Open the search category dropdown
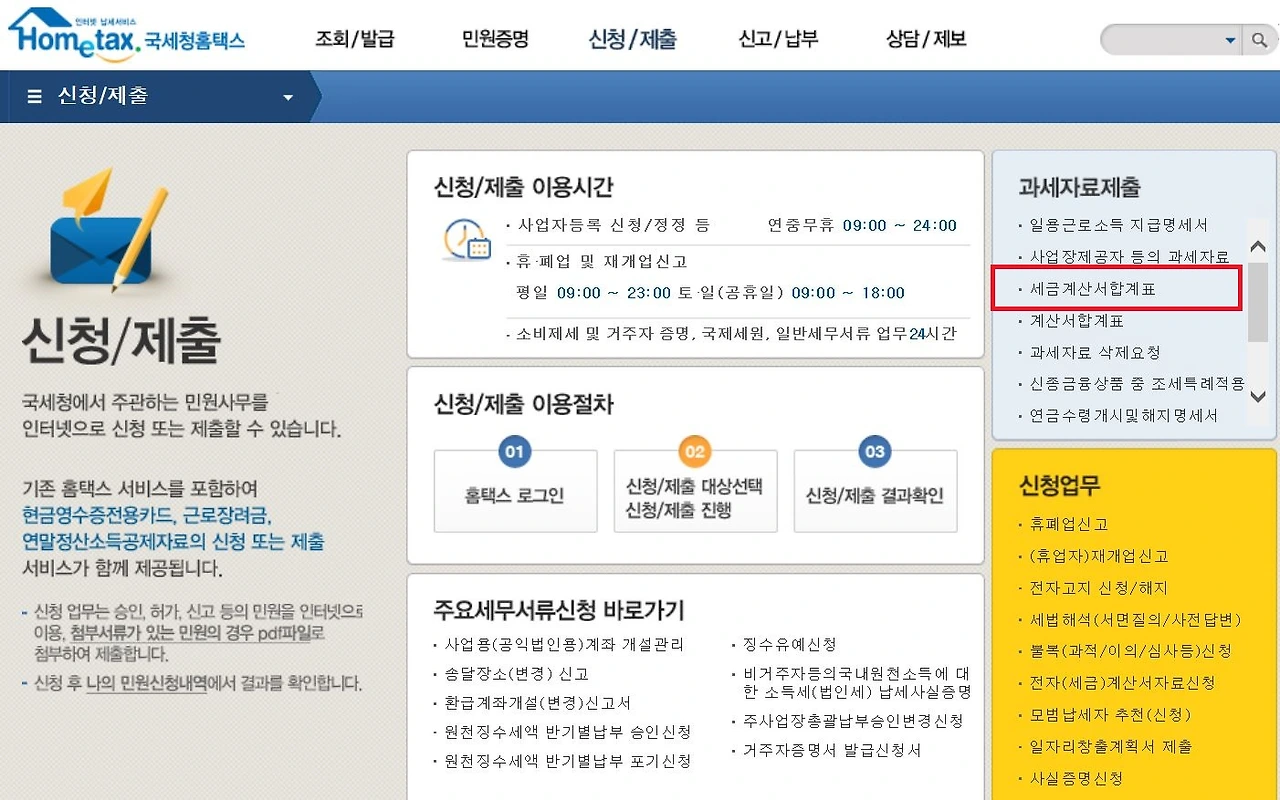Image resolution: width=1280 pixels, height=800 pixels. 1231,40
